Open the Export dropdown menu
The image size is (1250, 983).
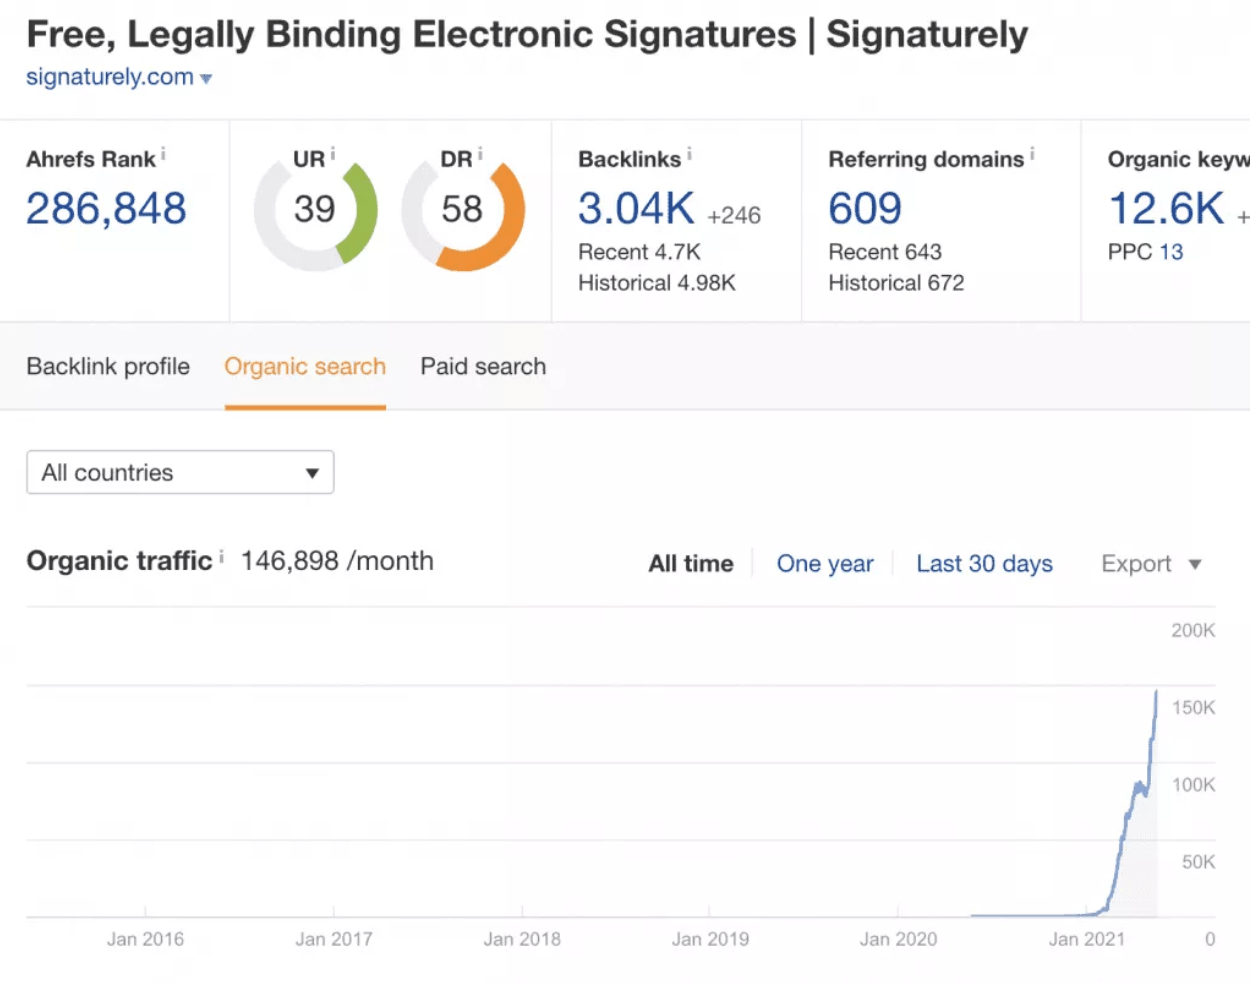[x=1151, y=564]
